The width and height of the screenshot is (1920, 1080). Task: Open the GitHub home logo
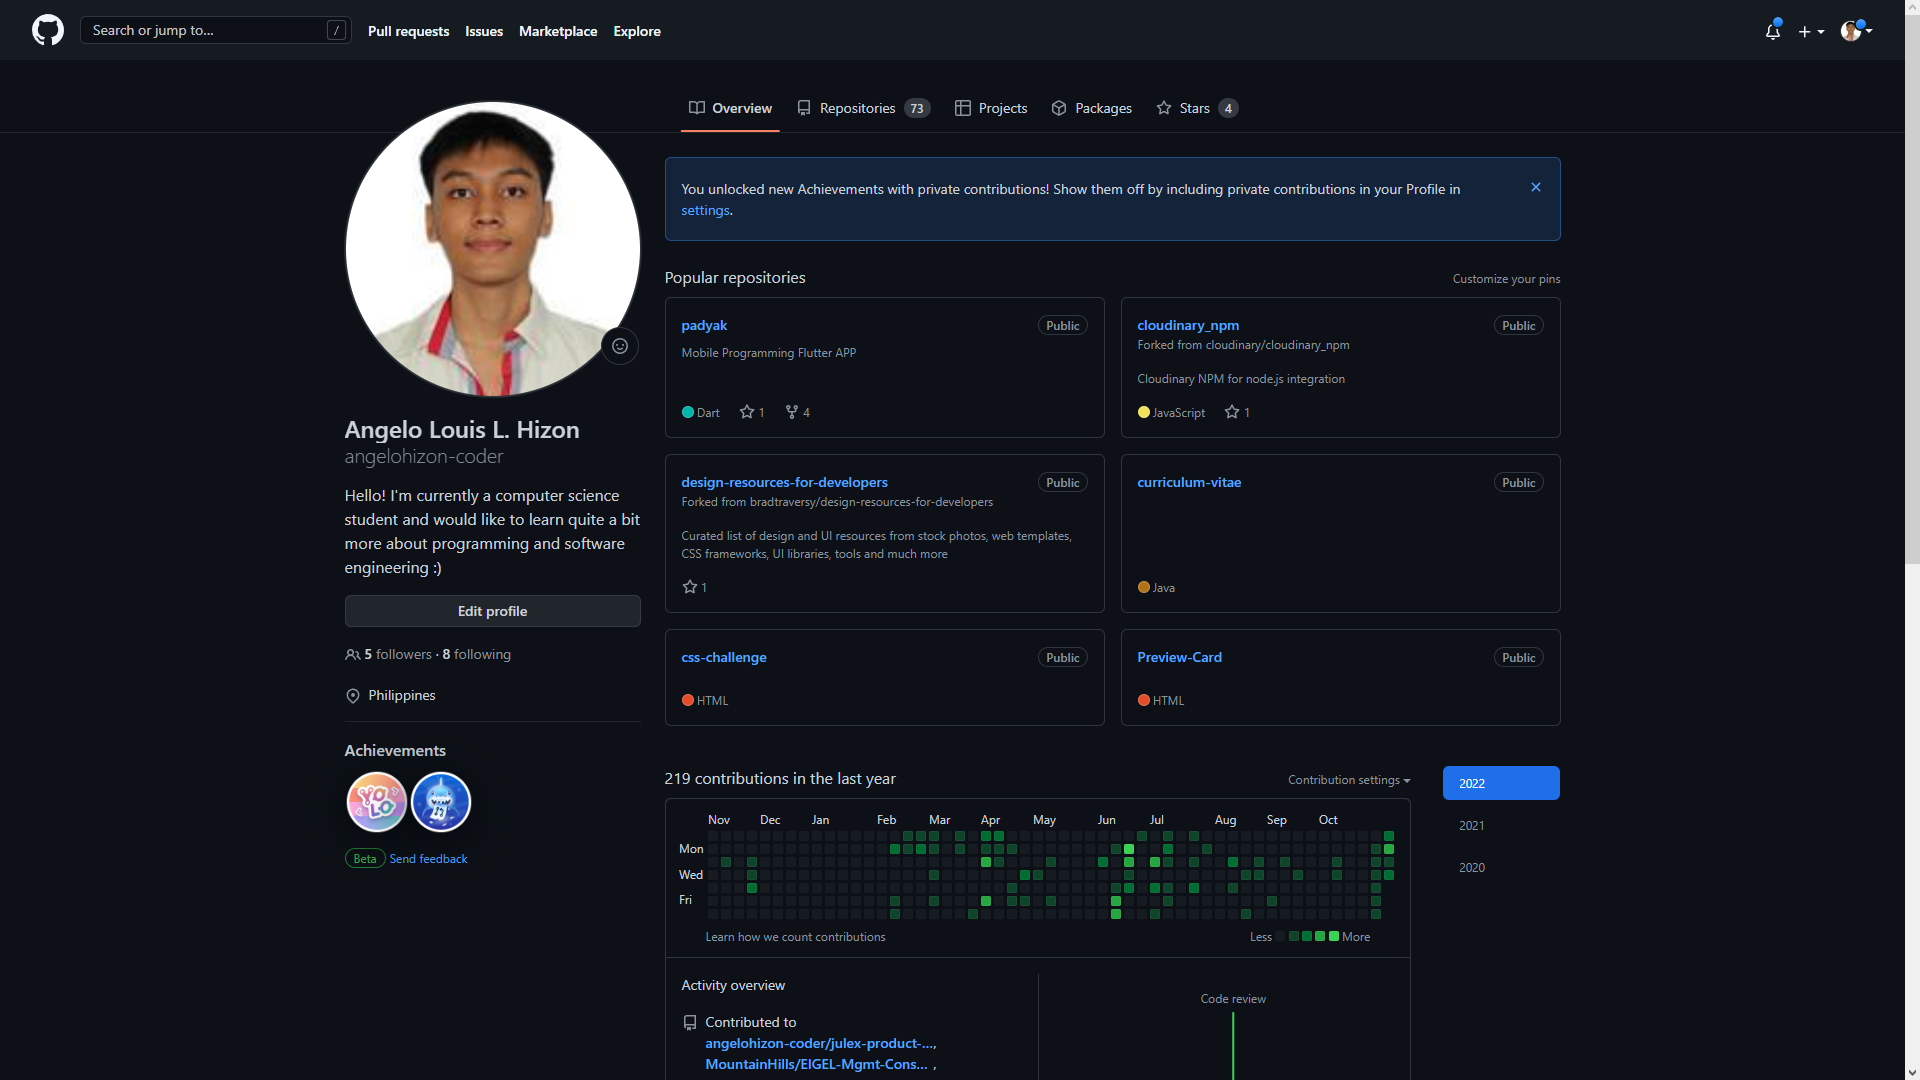(x=48, y=30)
